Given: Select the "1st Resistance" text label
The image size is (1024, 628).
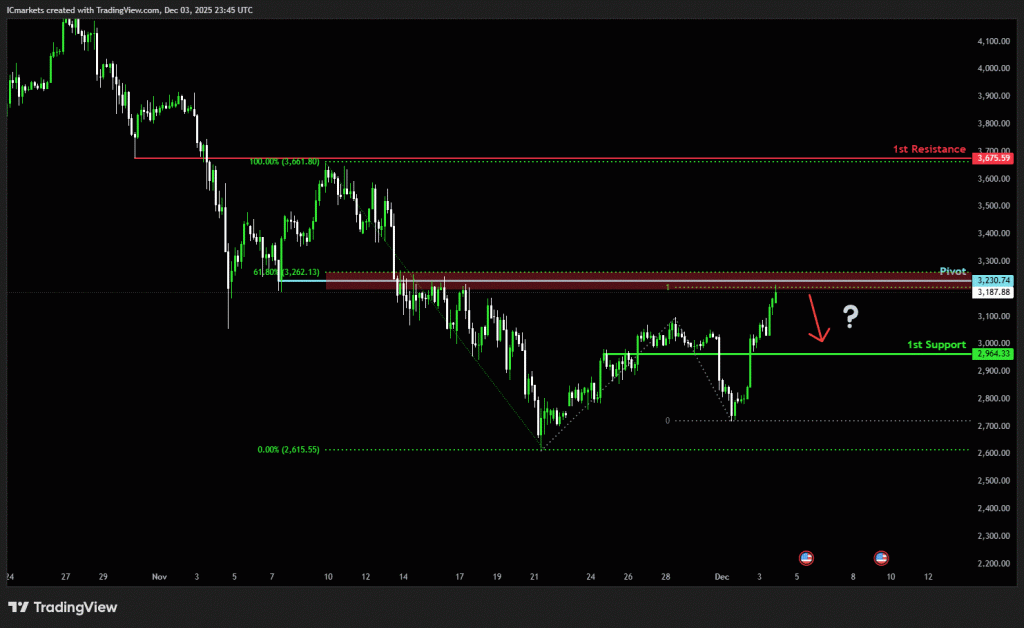Looking at the screenshot, I should coord(929,149).
